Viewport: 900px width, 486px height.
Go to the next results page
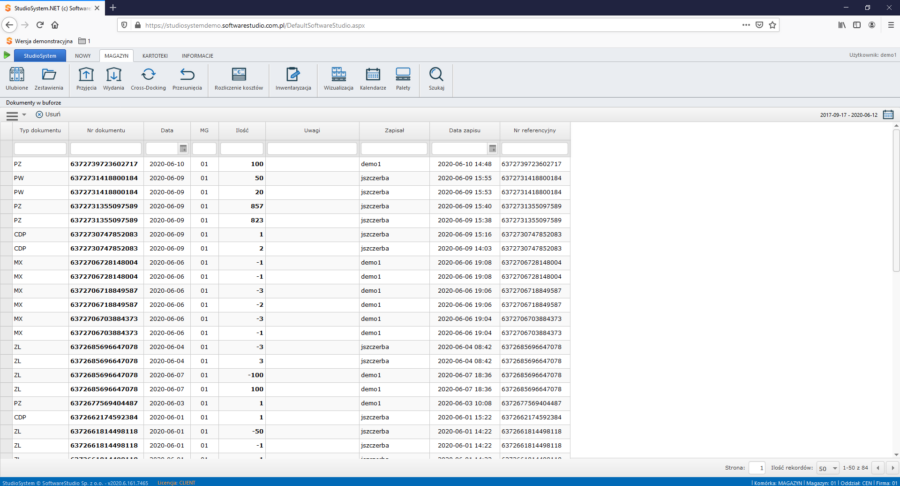coord(893,468)
